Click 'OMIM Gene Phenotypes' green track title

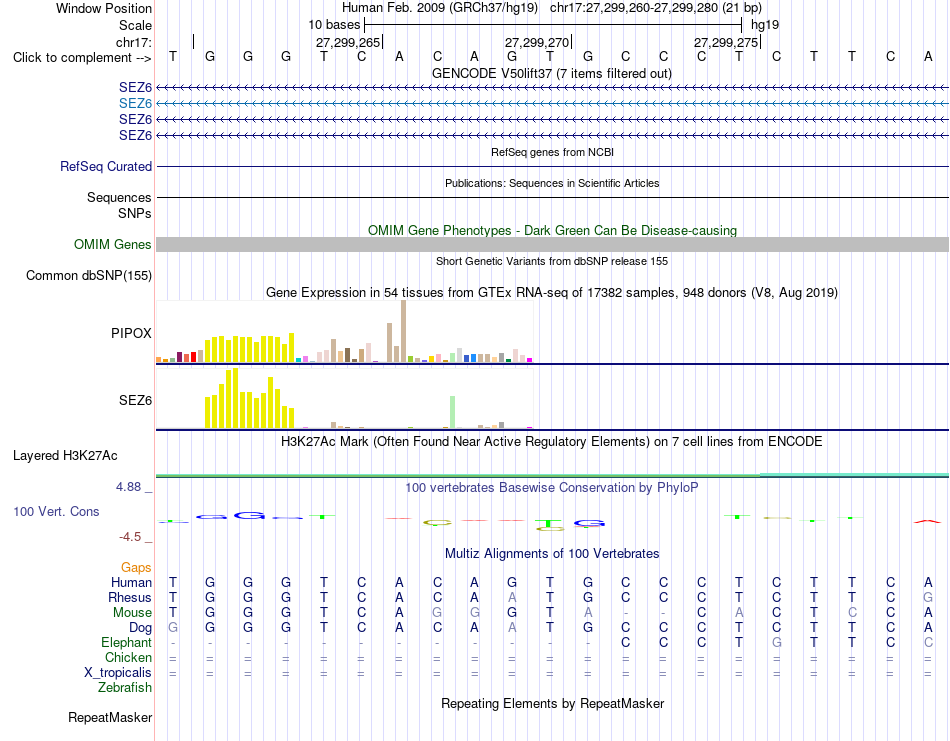(x=552, y=230)
